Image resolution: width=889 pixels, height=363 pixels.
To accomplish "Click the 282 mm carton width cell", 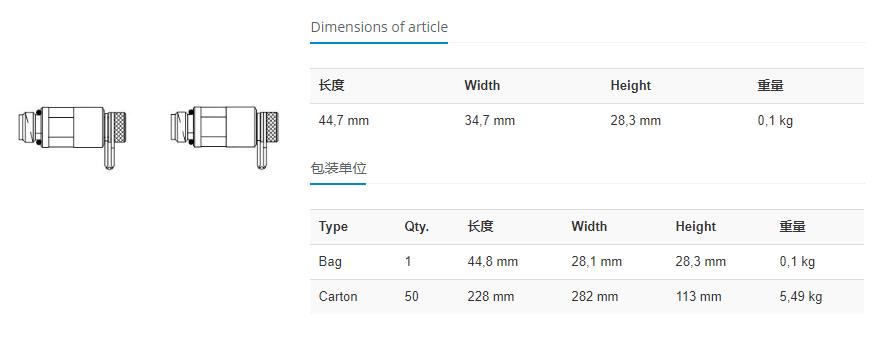I will click(595, 297).
